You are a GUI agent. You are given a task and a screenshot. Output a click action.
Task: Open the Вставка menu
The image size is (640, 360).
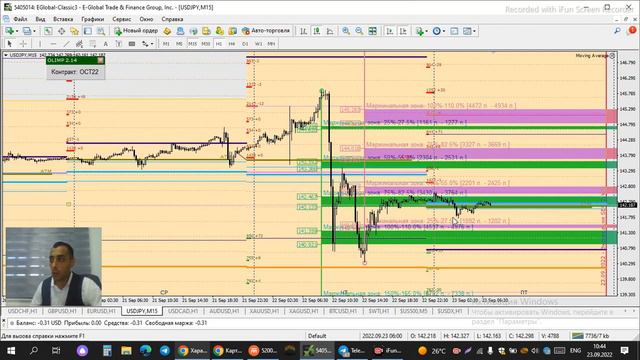63,19
